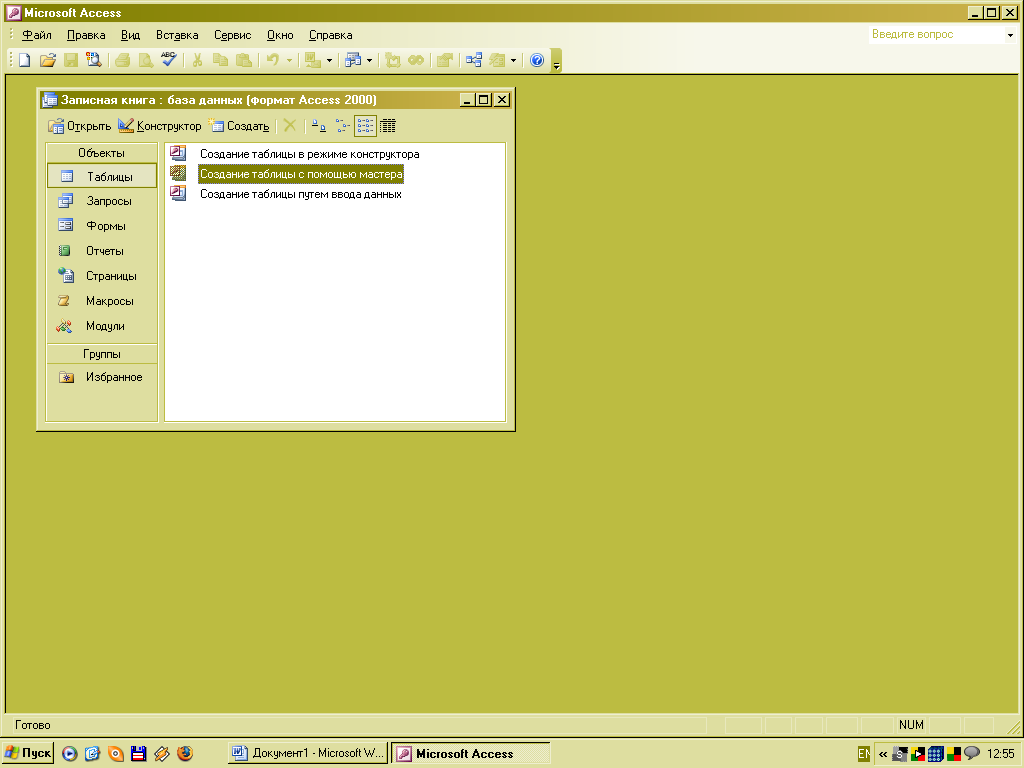Open the Правка menu
The width and height of the screenshot is (1024, 768).
(x=86, y=35)
